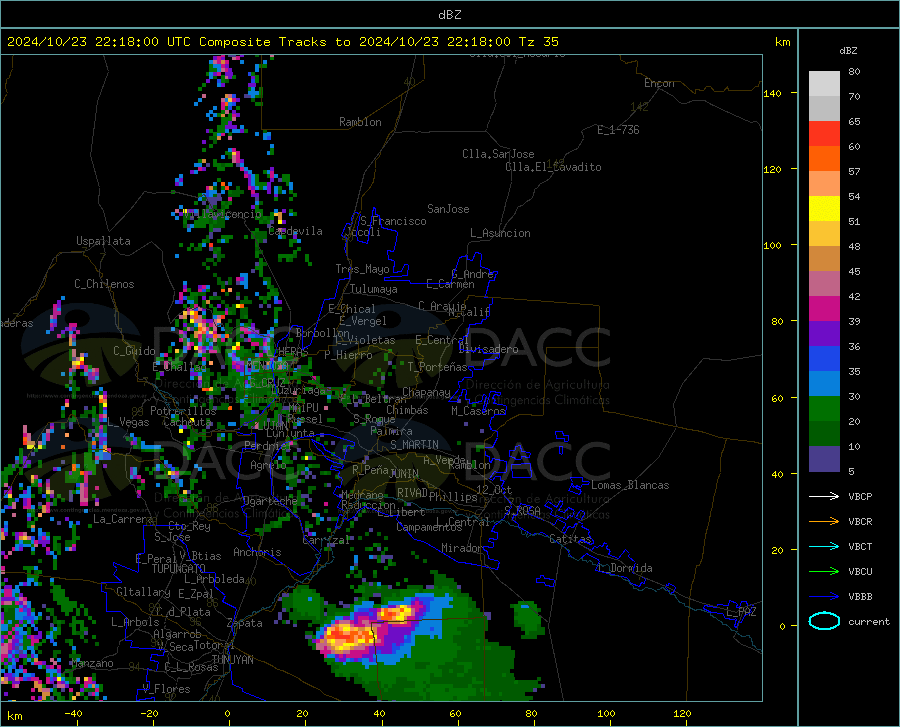Click the Catitas place label
The width and height of the screenshot is (900, 727).
(x=570, y=539)
